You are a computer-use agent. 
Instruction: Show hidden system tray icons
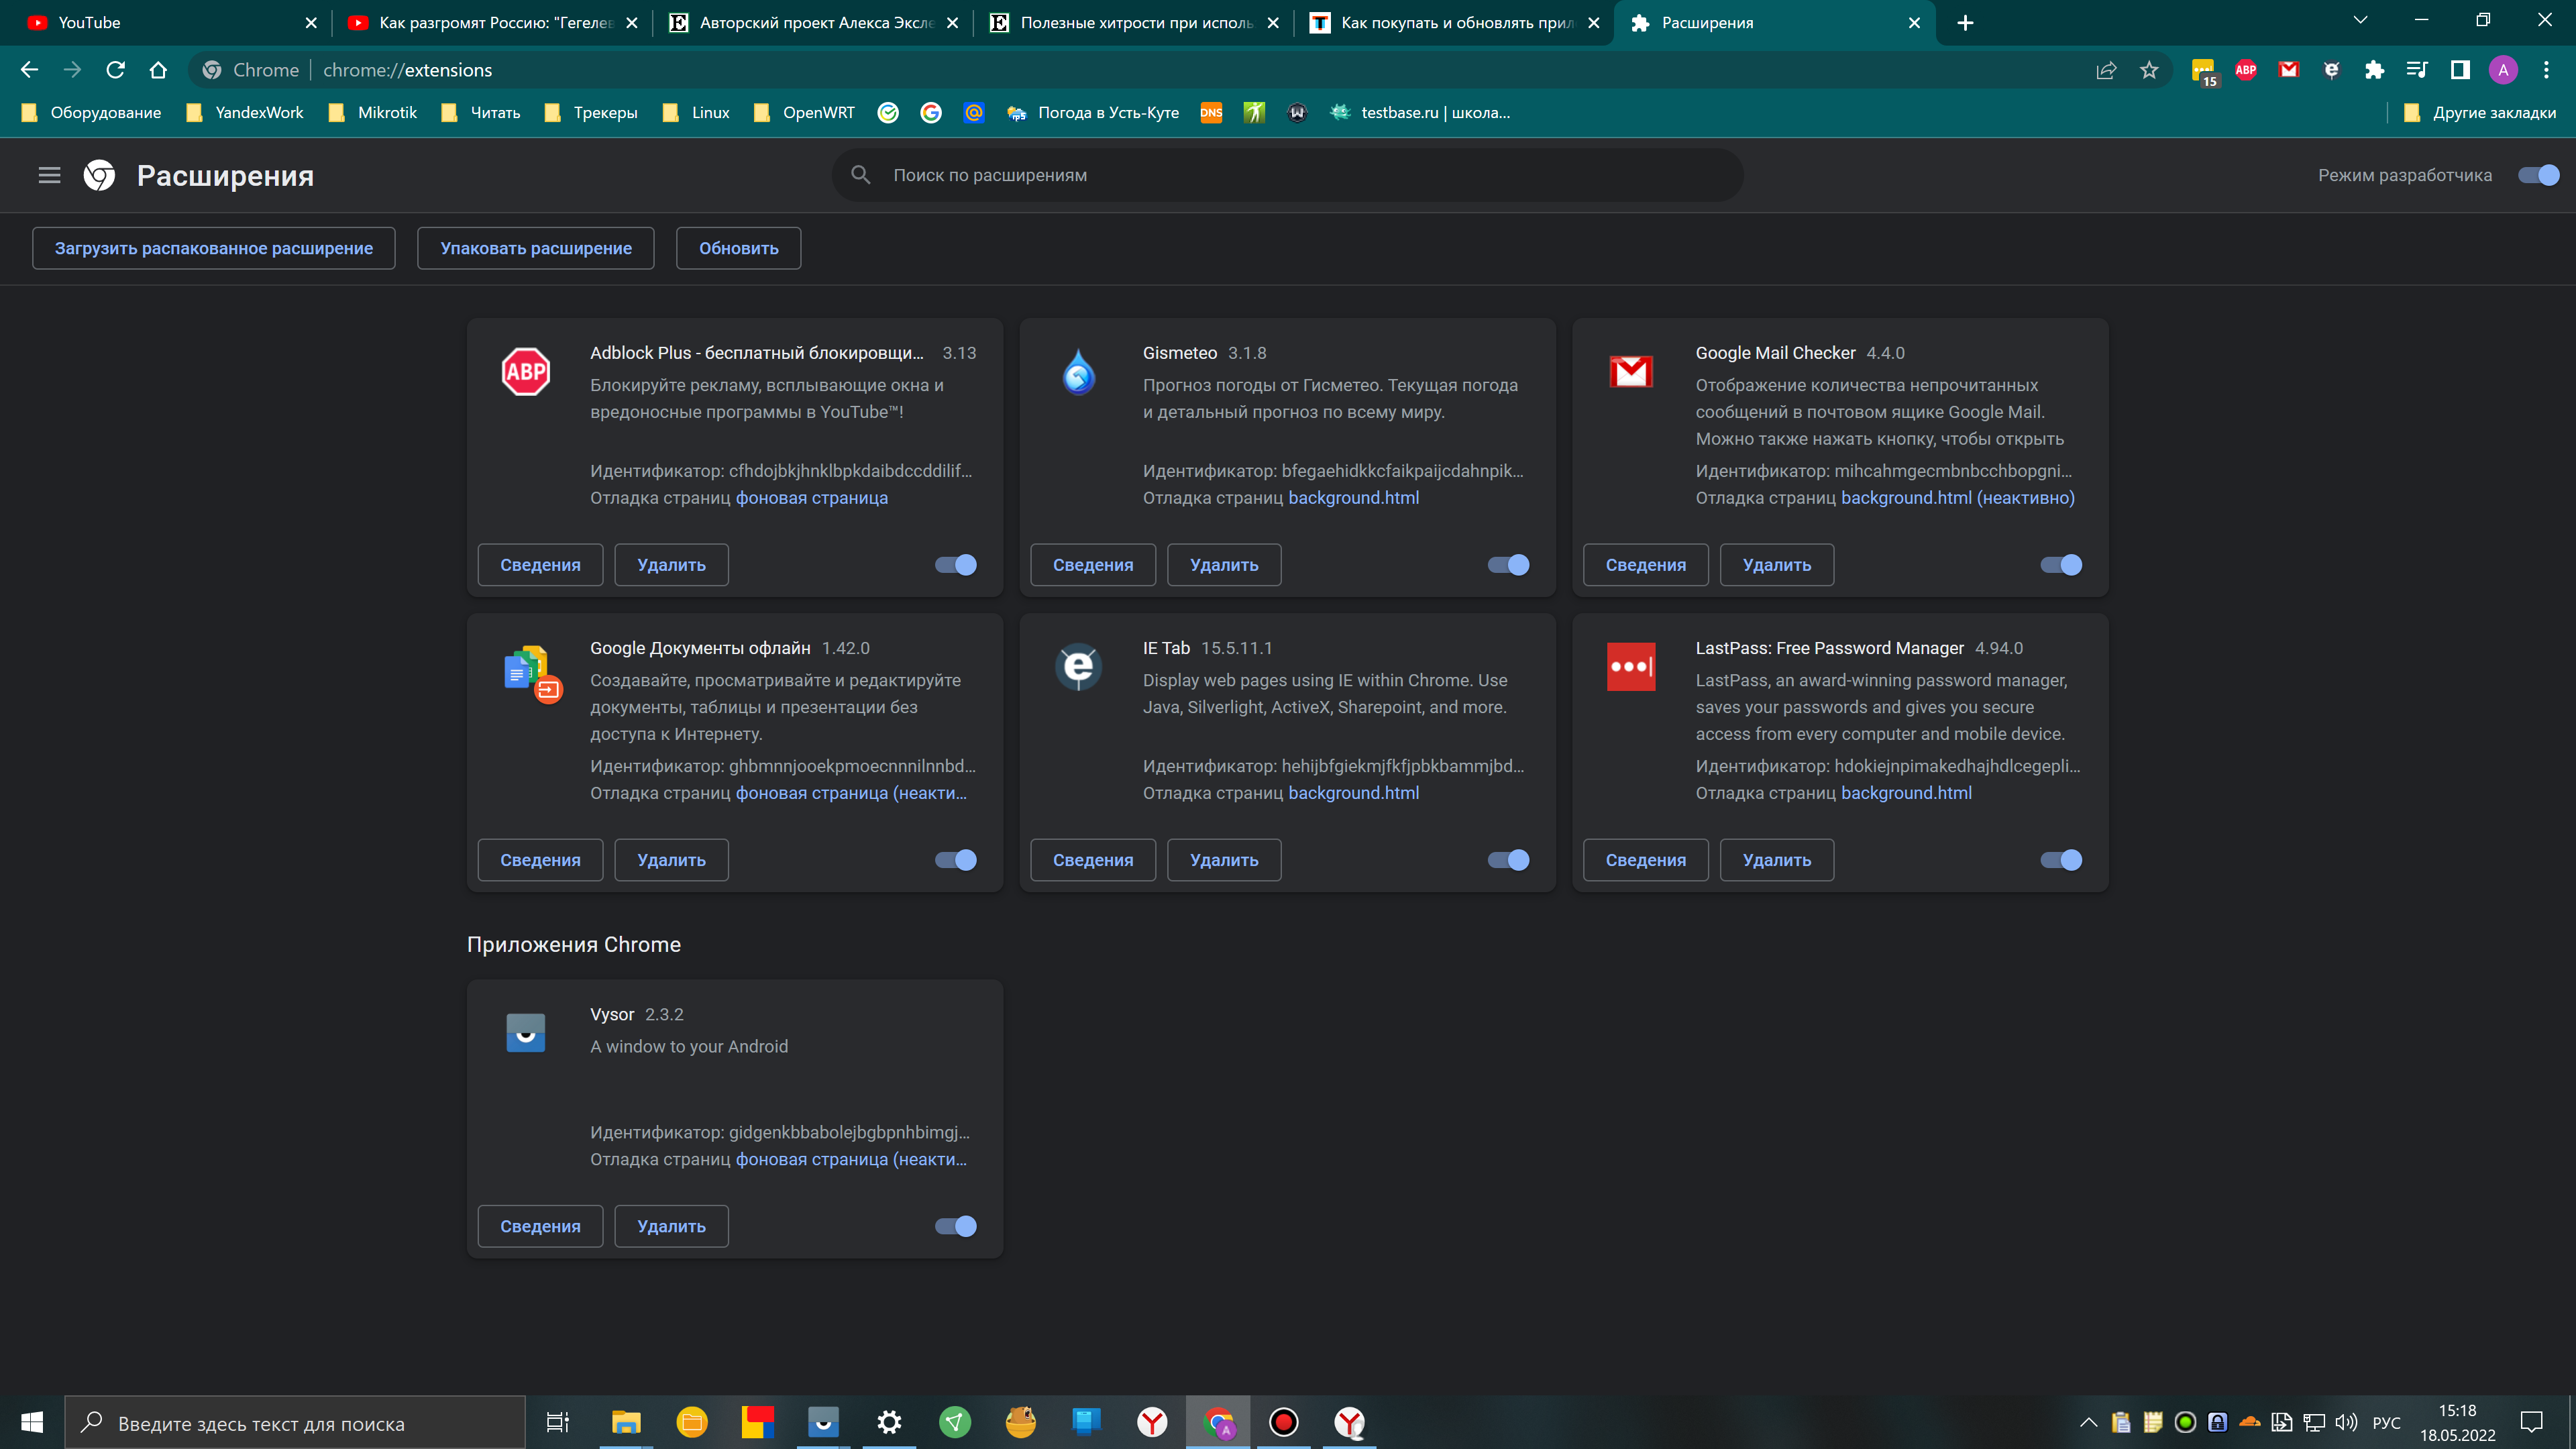2088,1422
